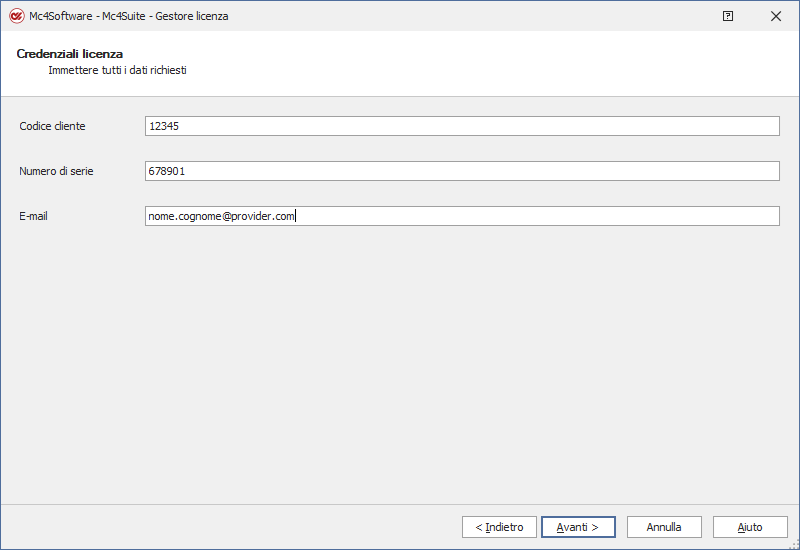Click the Mc4Software logo icon in title bar
The height and width of the screenshot is (550, 800).
(x=16, y=16)
